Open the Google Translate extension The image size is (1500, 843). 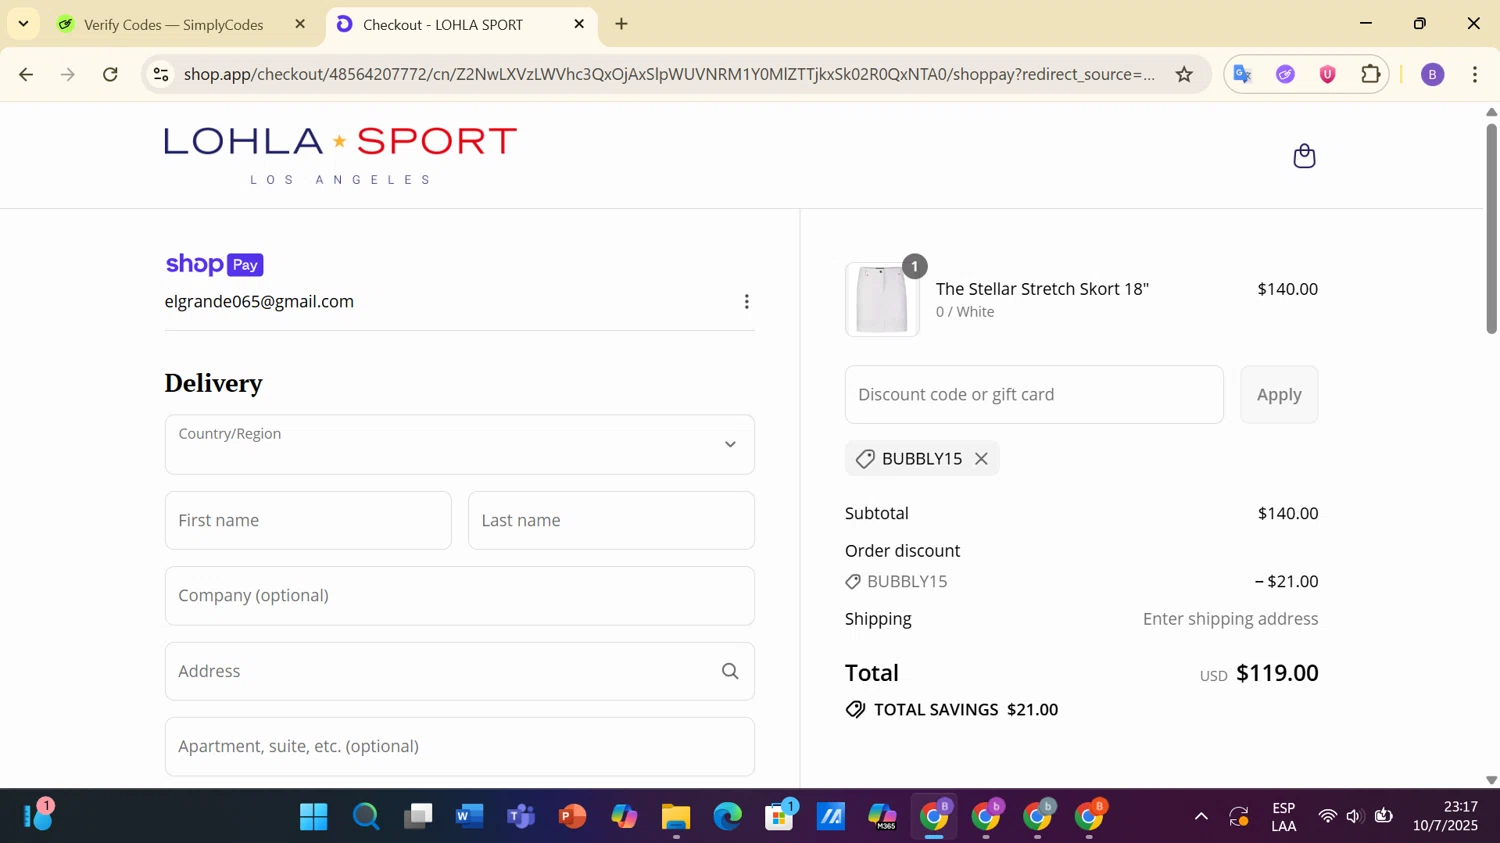(x=1243, y=75)
